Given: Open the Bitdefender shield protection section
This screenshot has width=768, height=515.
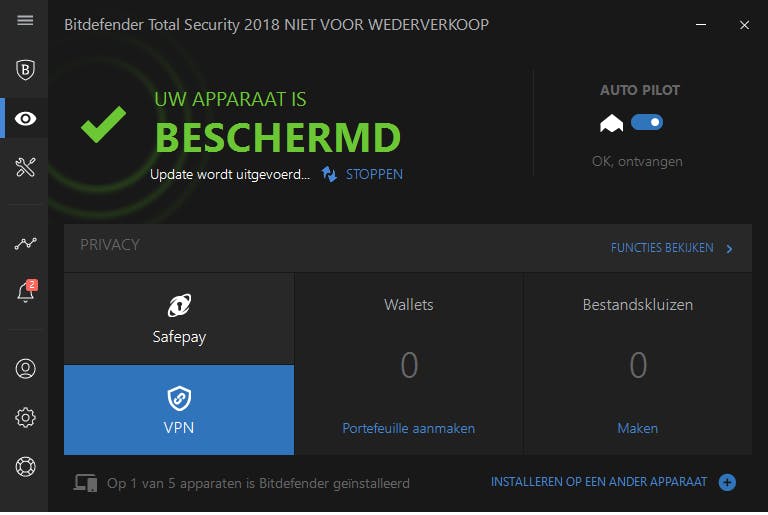Looking at the screenshot, I should [25, 69].
